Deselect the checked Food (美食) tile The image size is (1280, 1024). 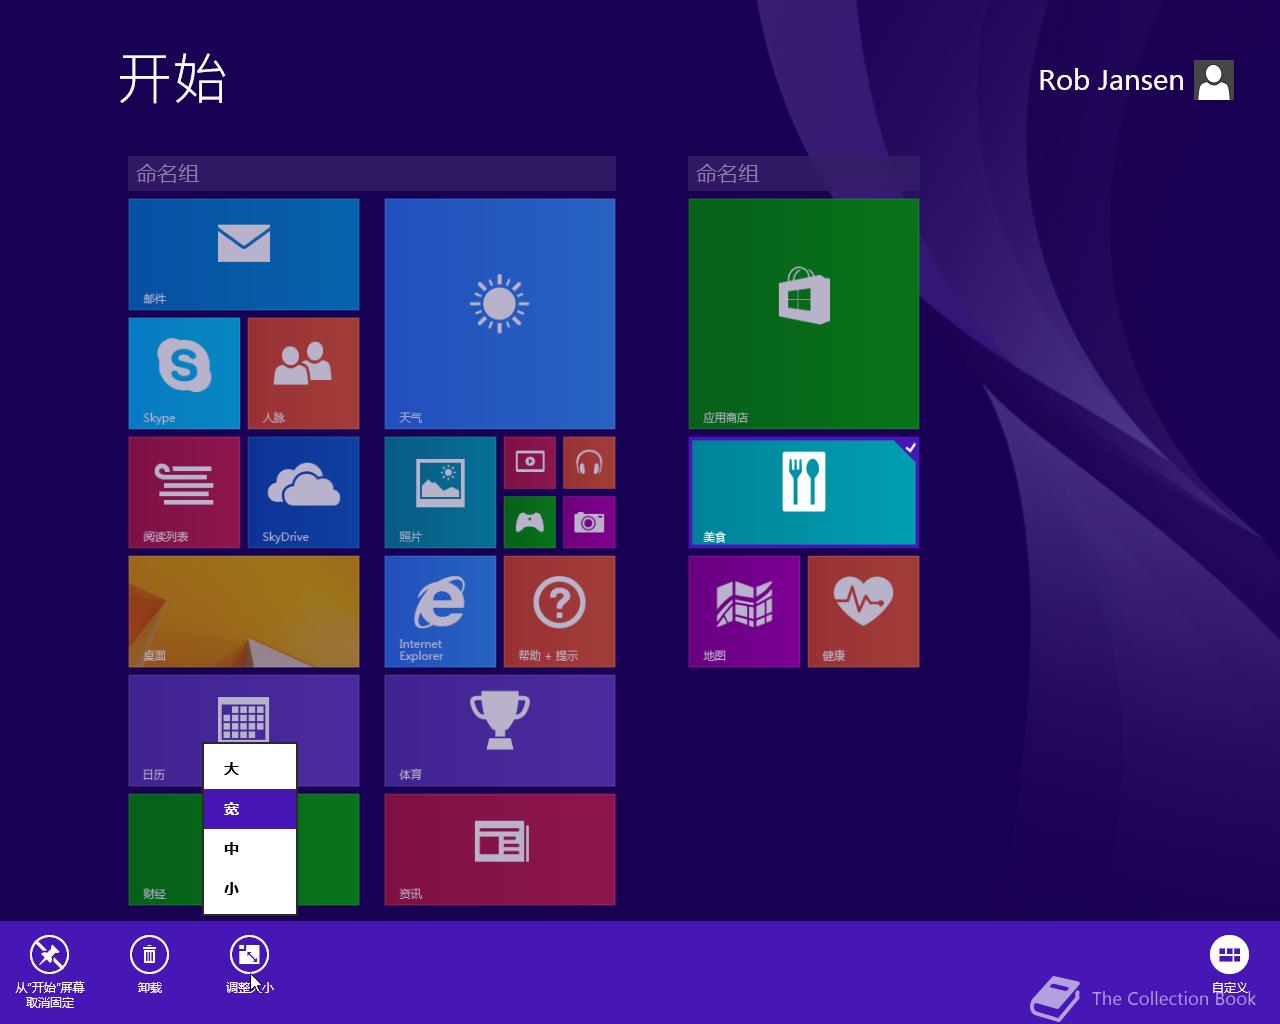(804, 492)
